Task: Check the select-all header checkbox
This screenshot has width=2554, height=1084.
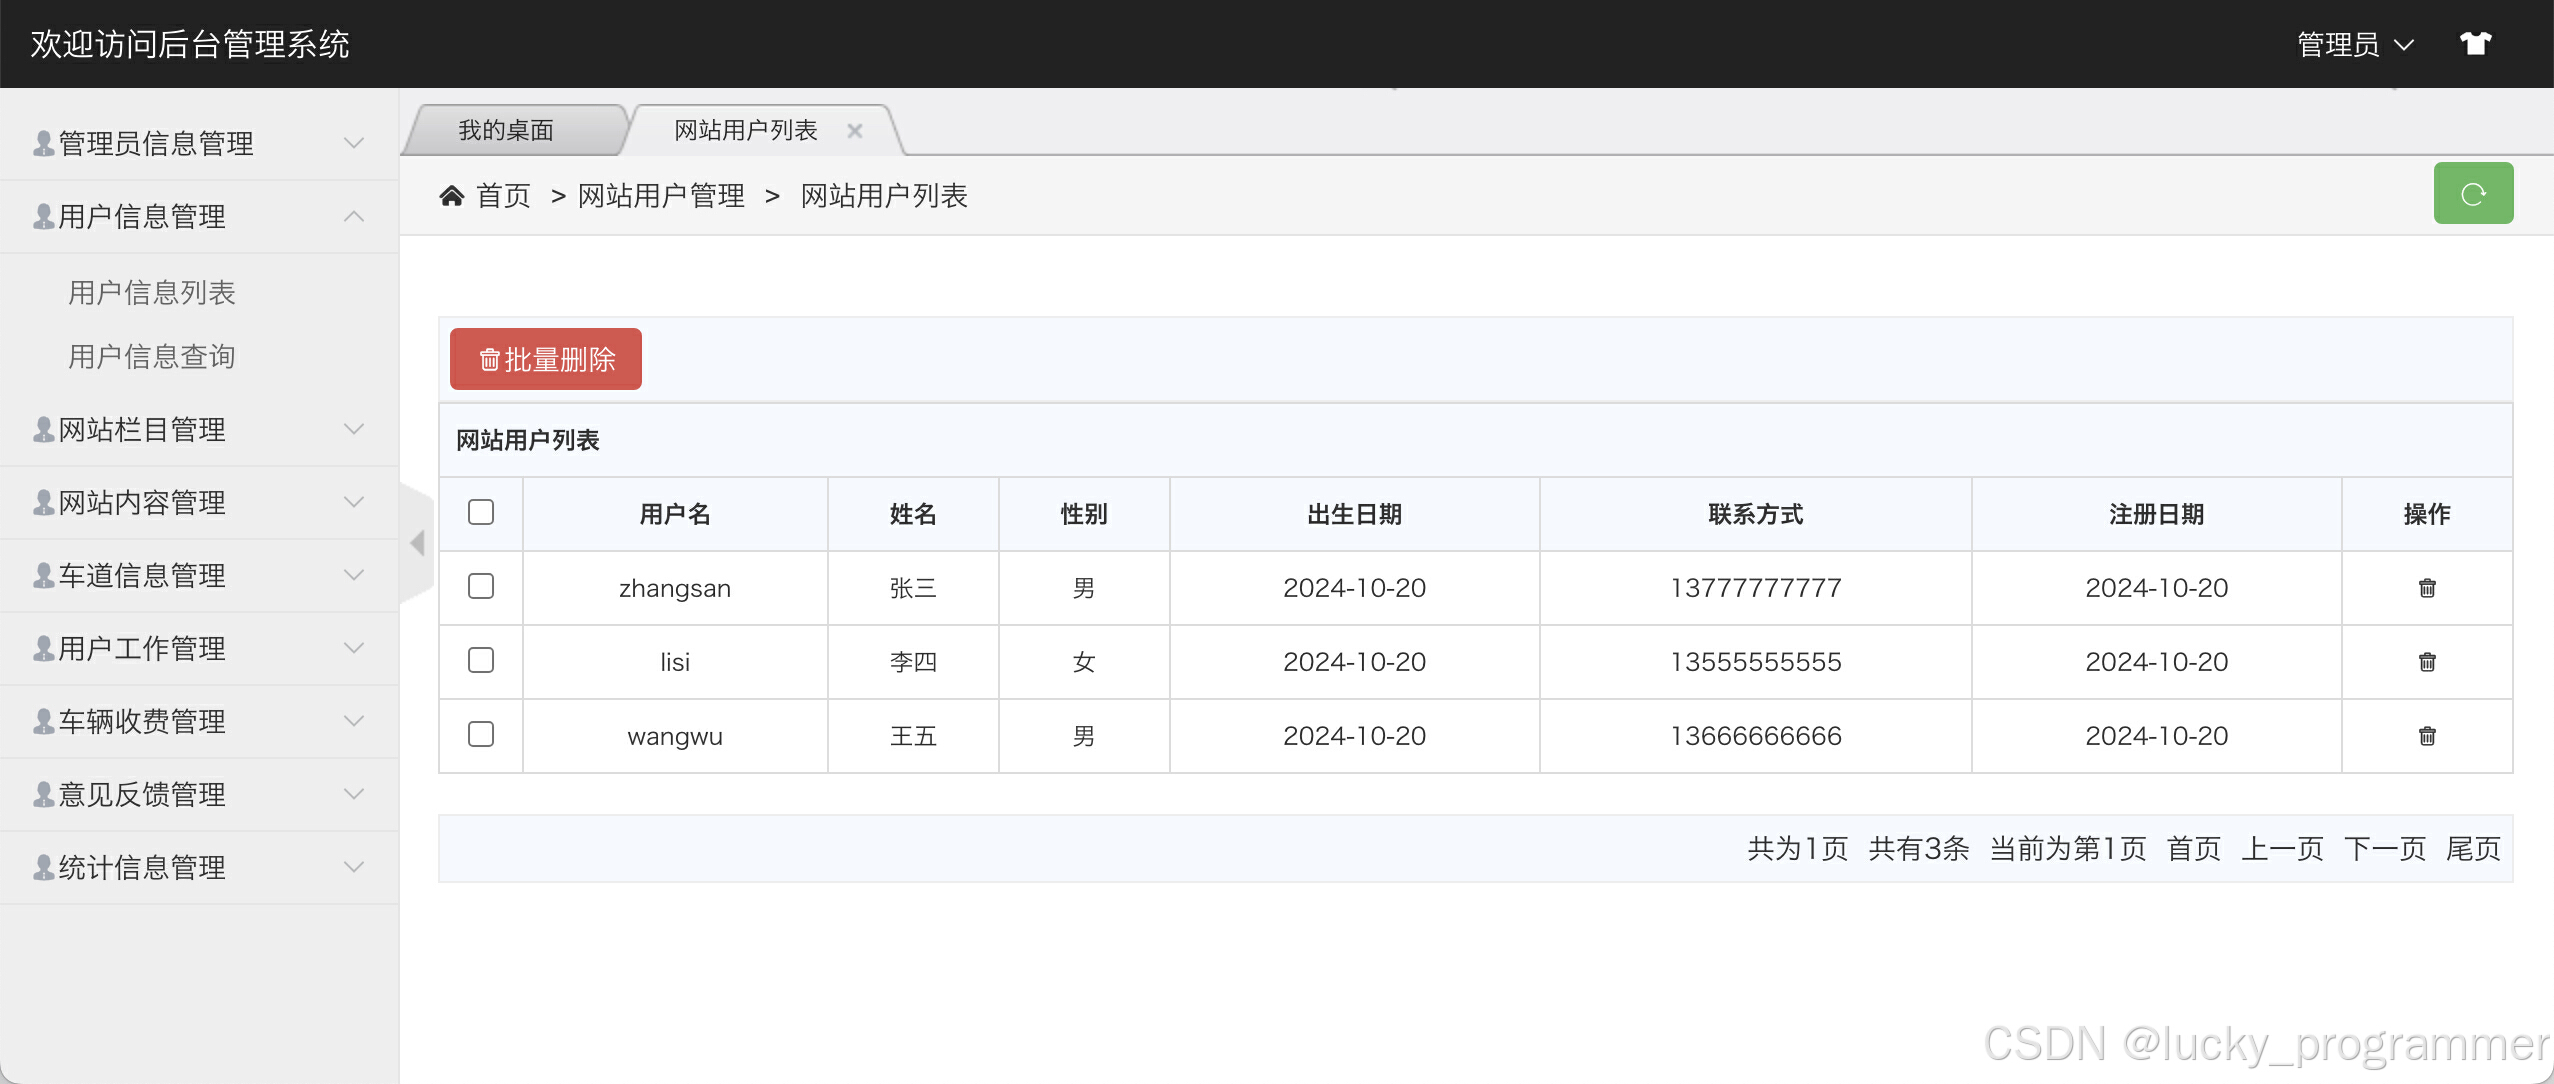Action: (x=481, y=512)
